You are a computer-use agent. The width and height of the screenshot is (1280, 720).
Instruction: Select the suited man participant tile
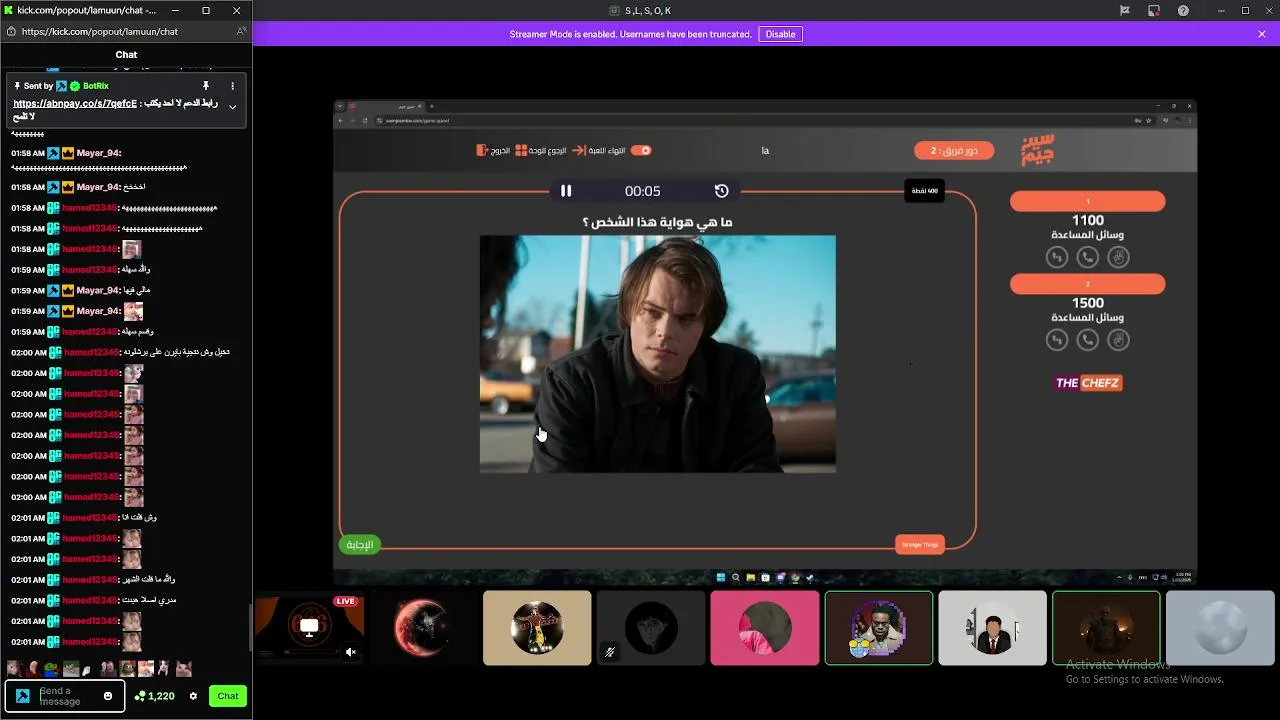click(x=992, y=628)
